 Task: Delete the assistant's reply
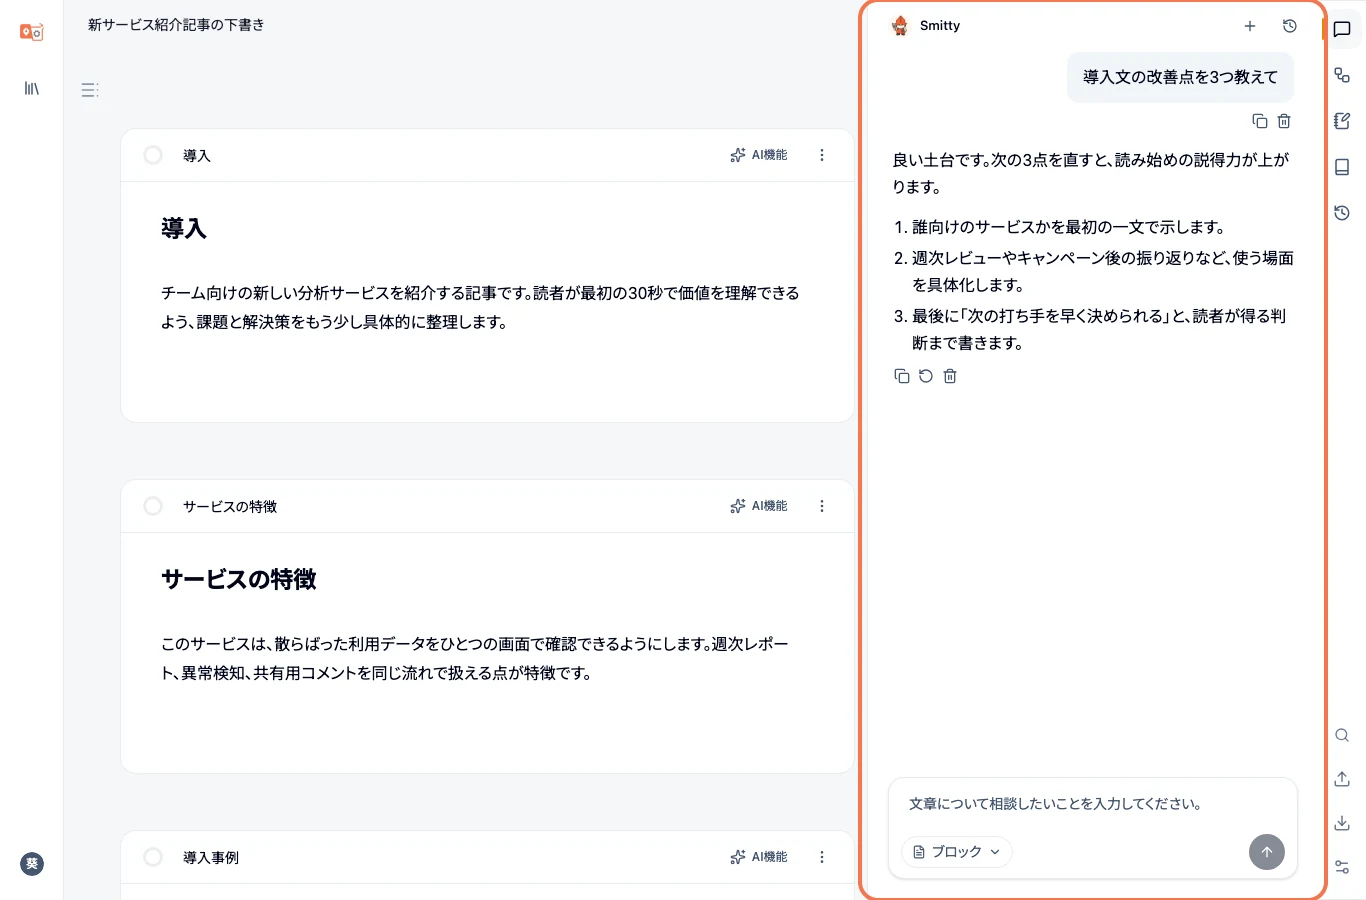(950, 376)
